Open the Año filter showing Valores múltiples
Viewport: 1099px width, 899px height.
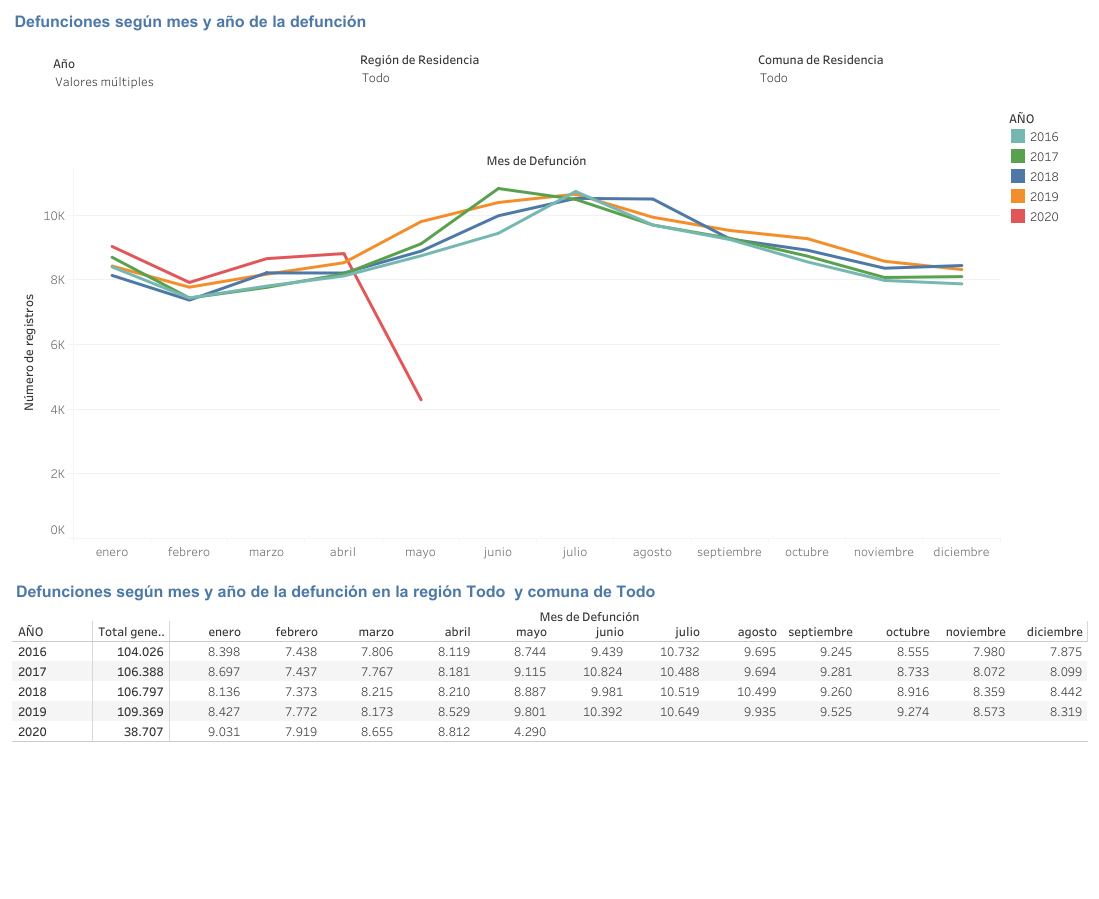104,82
